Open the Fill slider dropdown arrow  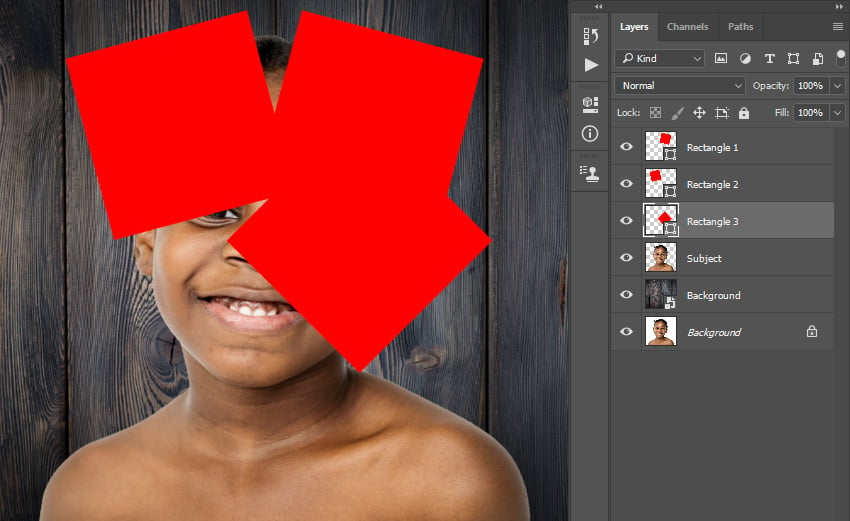coord(838,113)
